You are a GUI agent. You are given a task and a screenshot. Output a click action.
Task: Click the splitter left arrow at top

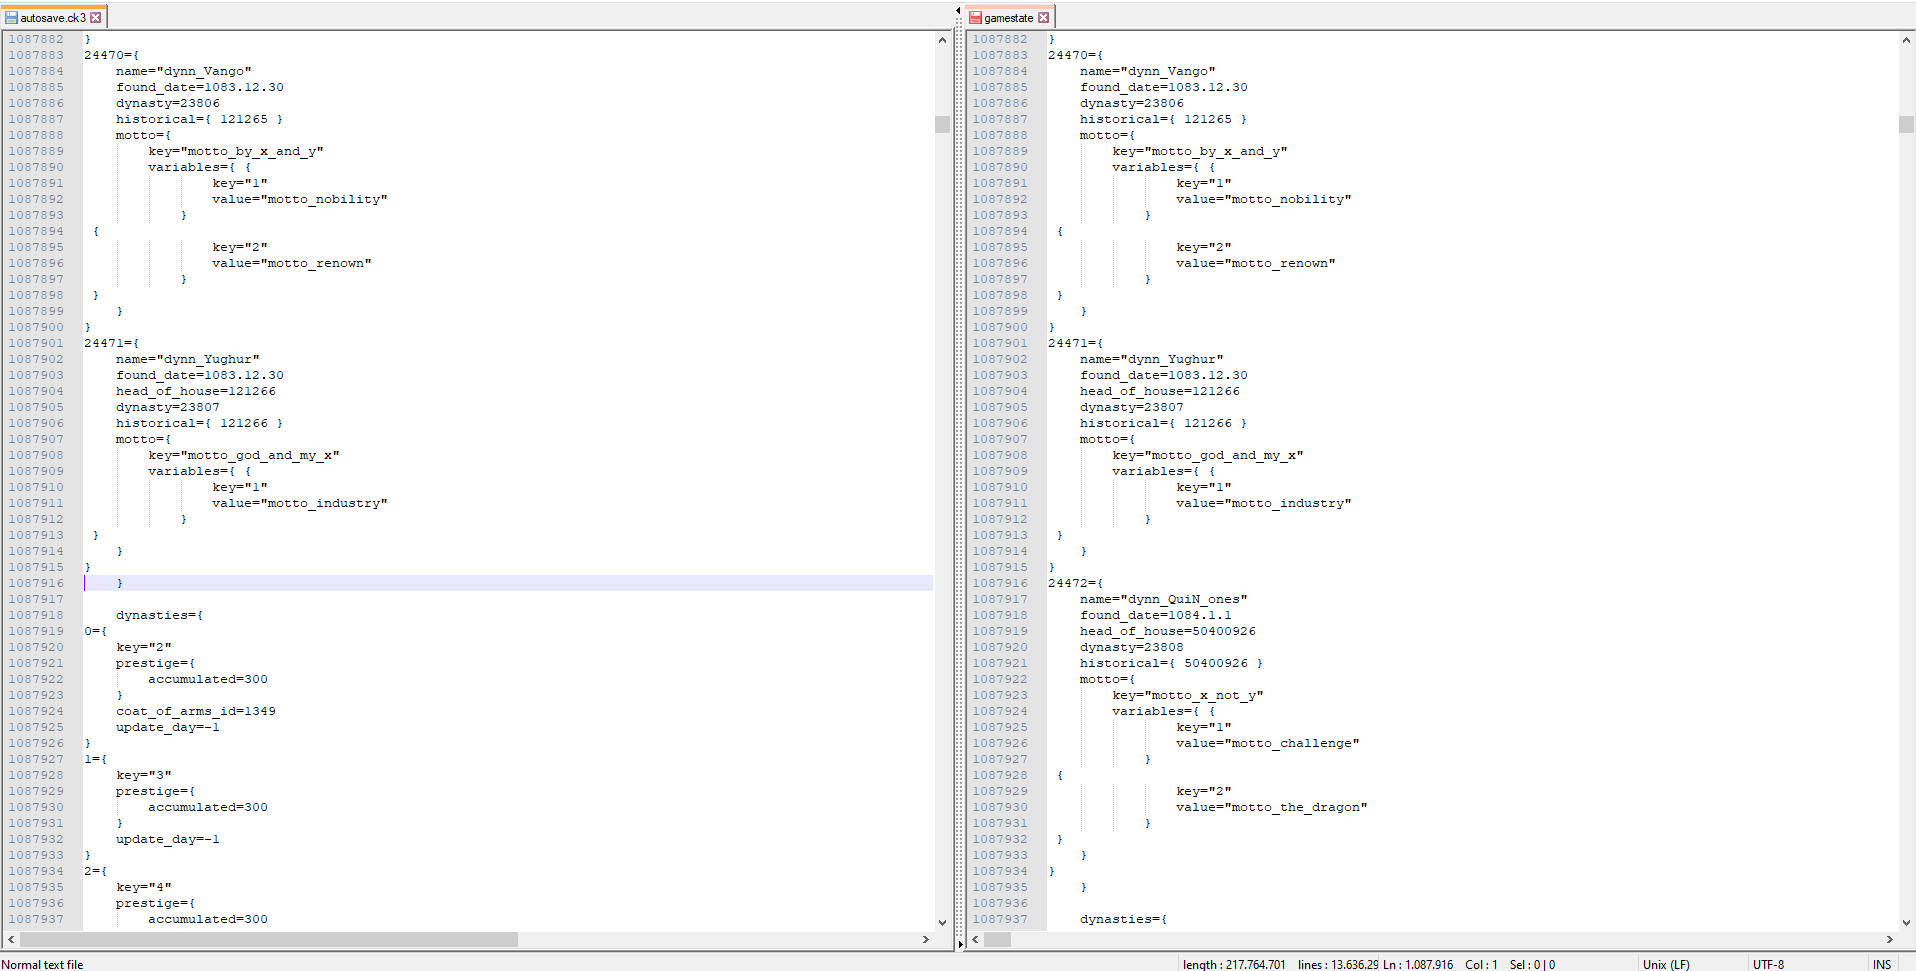pos(958,11)
